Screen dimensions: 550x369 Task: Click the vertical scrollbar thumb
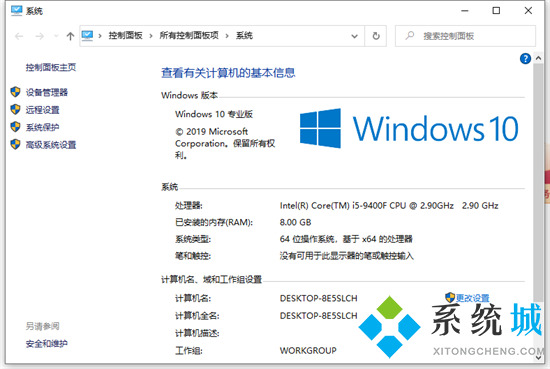tap(538, 182)
